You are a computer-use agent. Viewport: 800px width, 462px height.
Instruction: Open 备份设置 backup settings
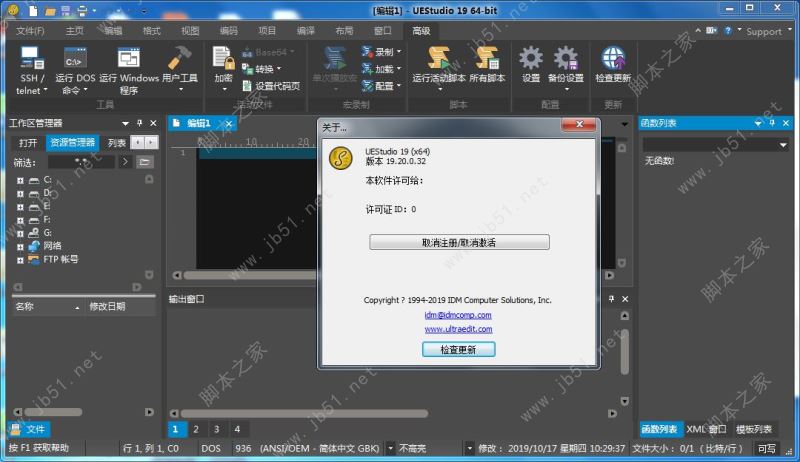566,69
